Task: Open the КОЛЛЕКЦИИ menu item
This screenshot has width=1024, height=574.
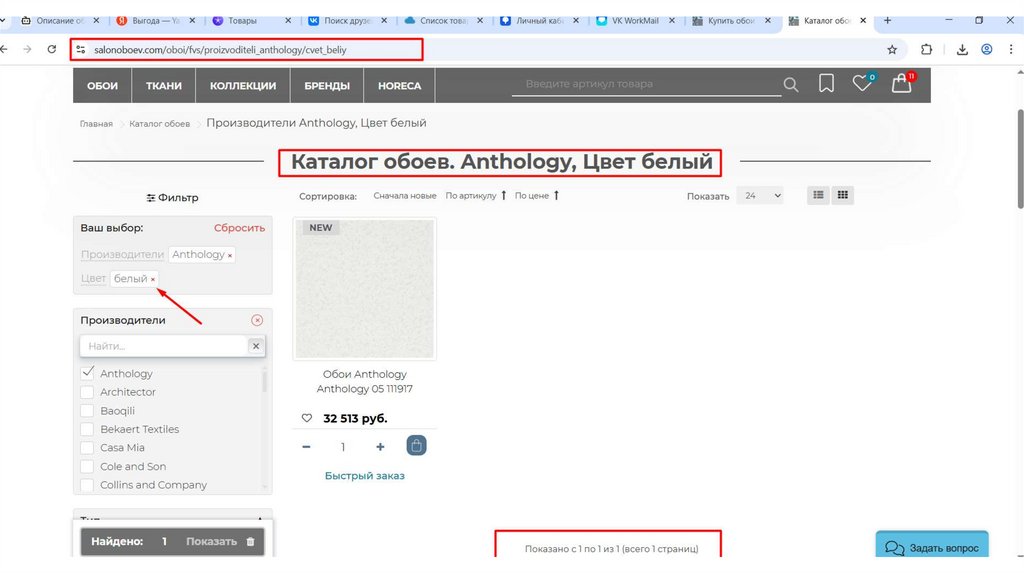Action: click(x=243, y=86)
